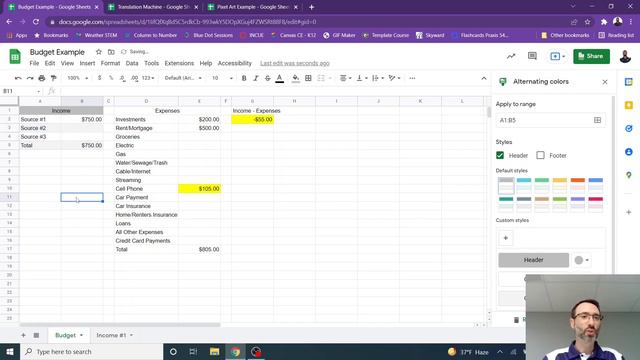Toggle strikethrough formatting
The image size is (640, 360).
pyautogui.click(x=267, y=78)
